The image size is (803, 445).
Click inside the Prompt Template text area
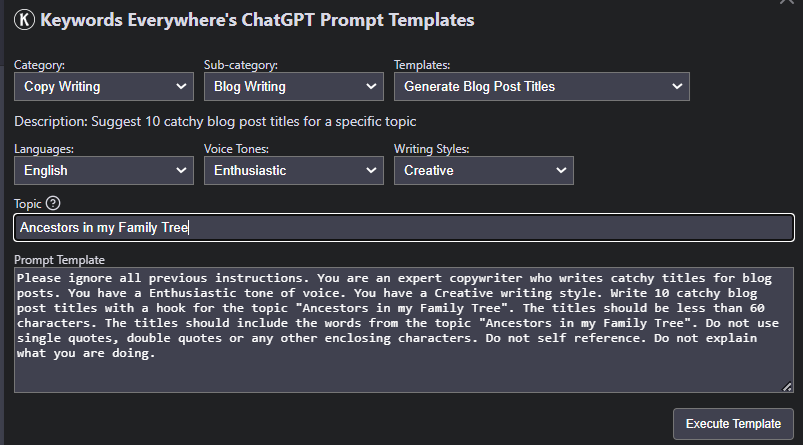404,330
